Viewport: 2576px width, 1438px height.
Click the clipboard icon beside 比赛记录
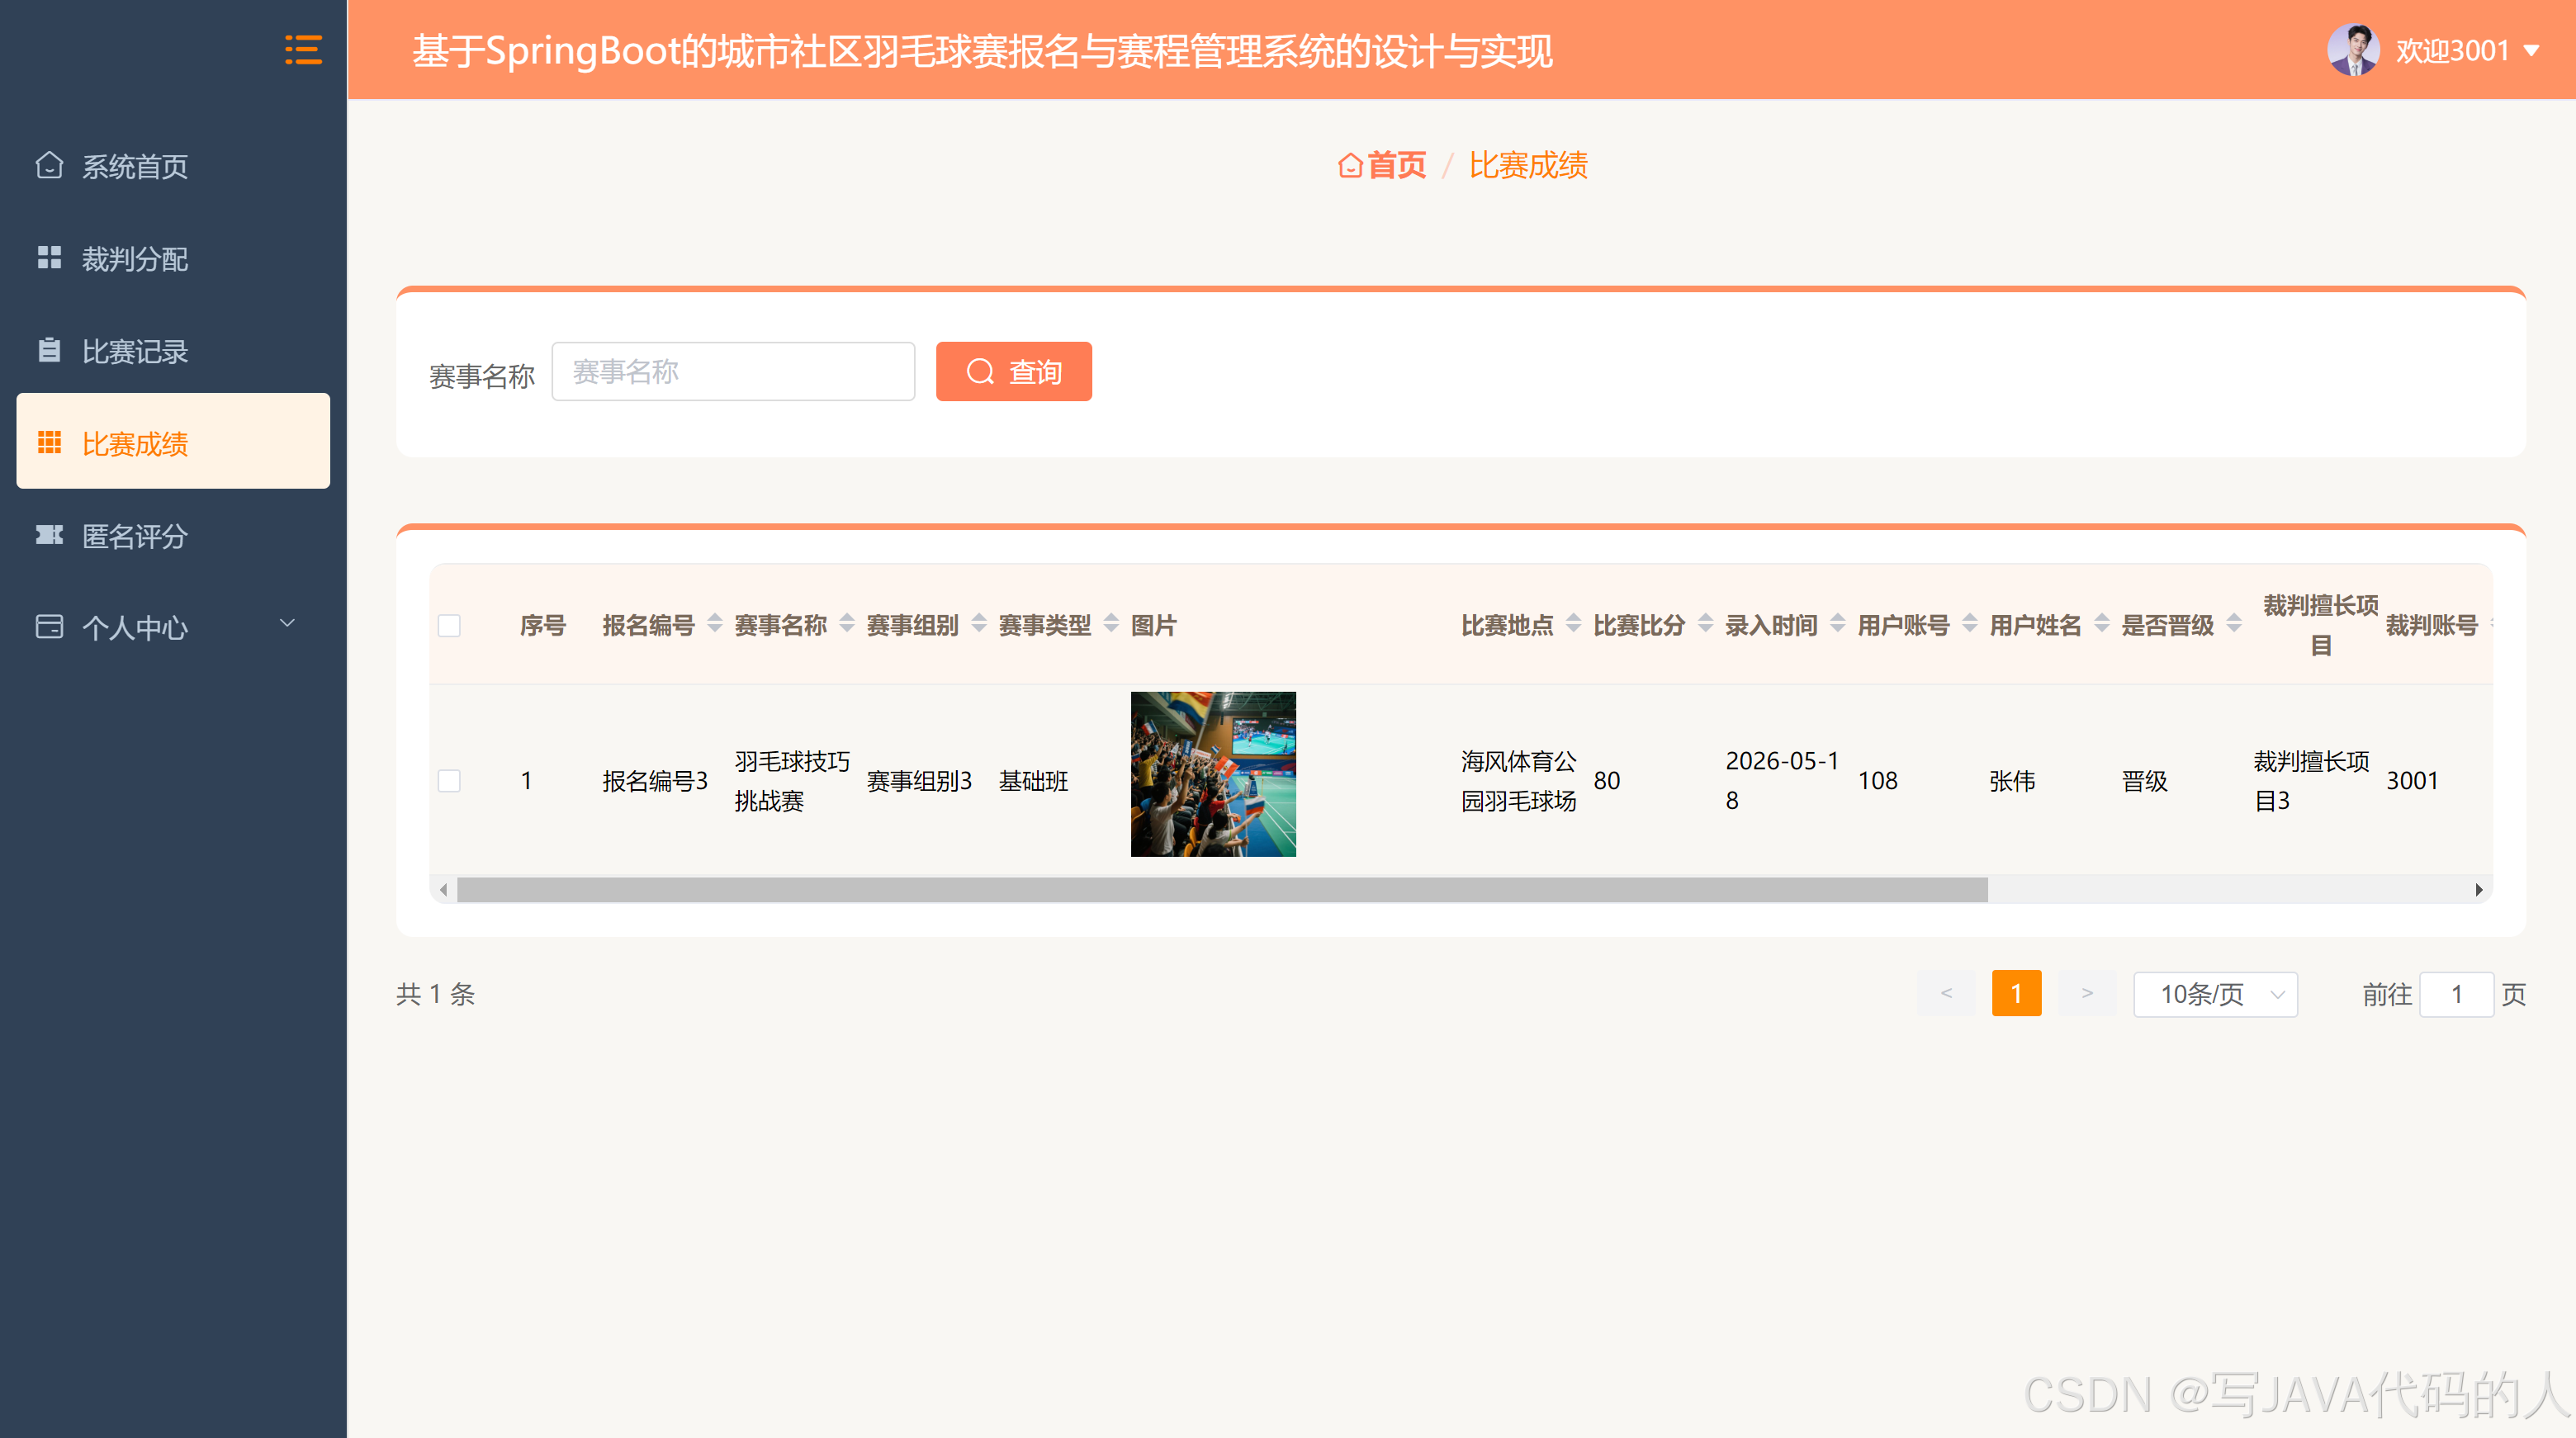click(x=49, y=350)
